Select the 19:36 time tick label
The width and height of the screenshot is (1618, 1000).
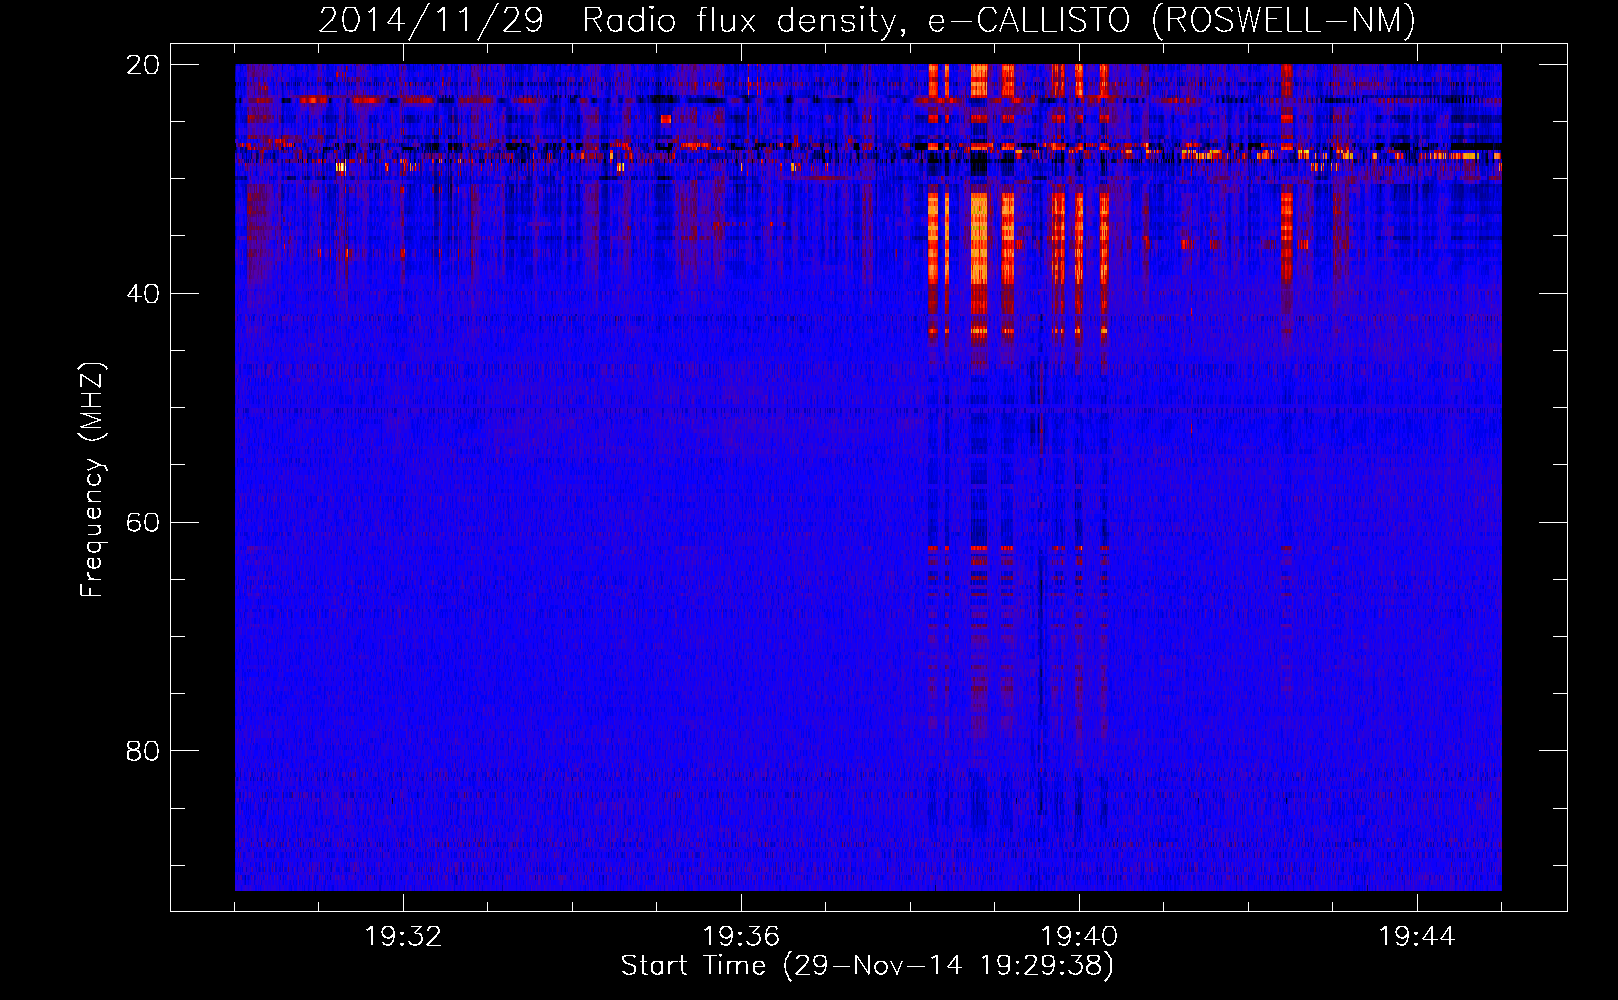pos(741,937)
